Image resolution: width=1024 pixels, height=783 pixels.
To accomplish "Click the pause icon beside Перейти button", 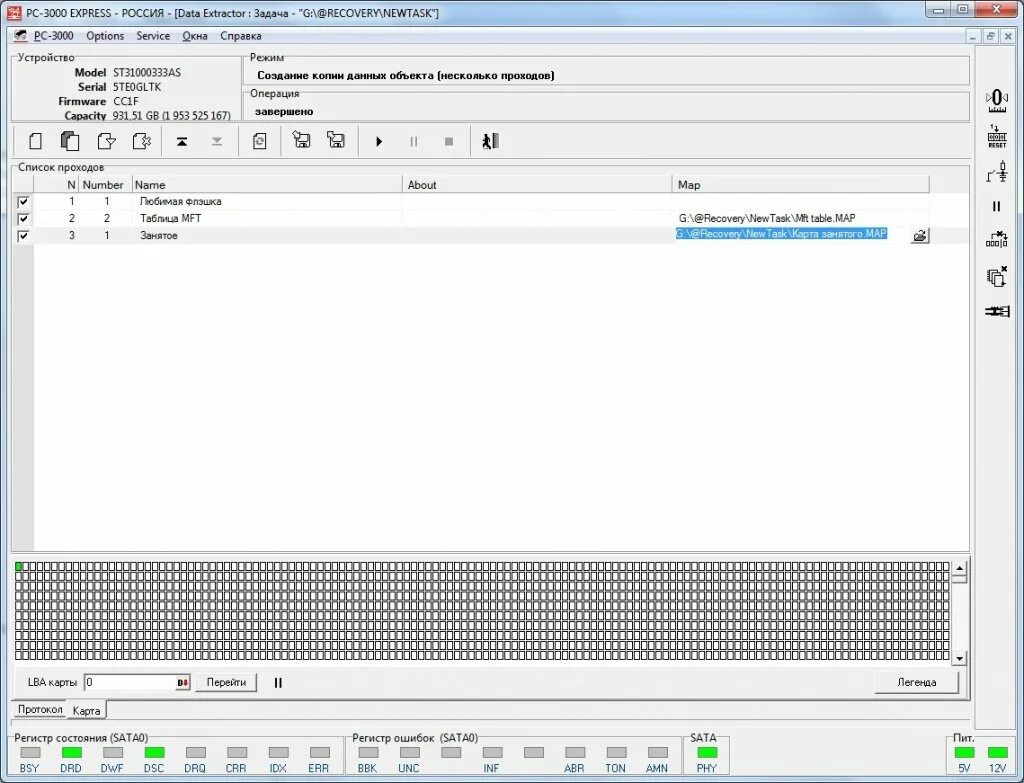I will [x=278, y=682].
